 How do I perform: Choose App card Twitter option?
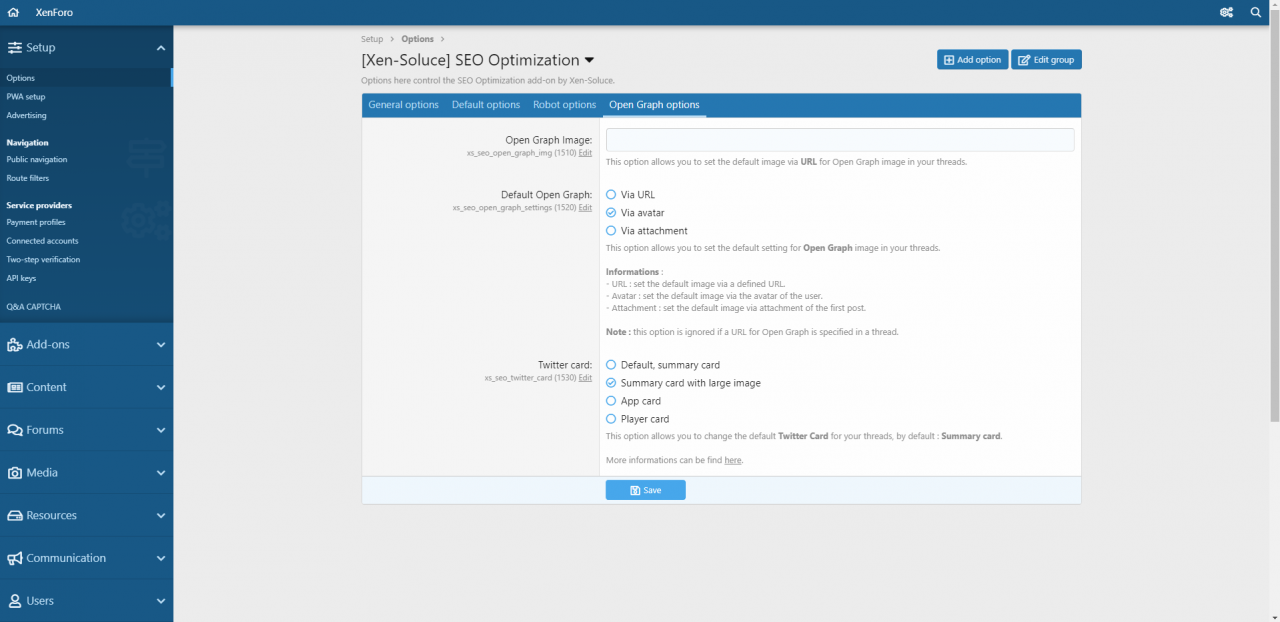click(611, 401)
